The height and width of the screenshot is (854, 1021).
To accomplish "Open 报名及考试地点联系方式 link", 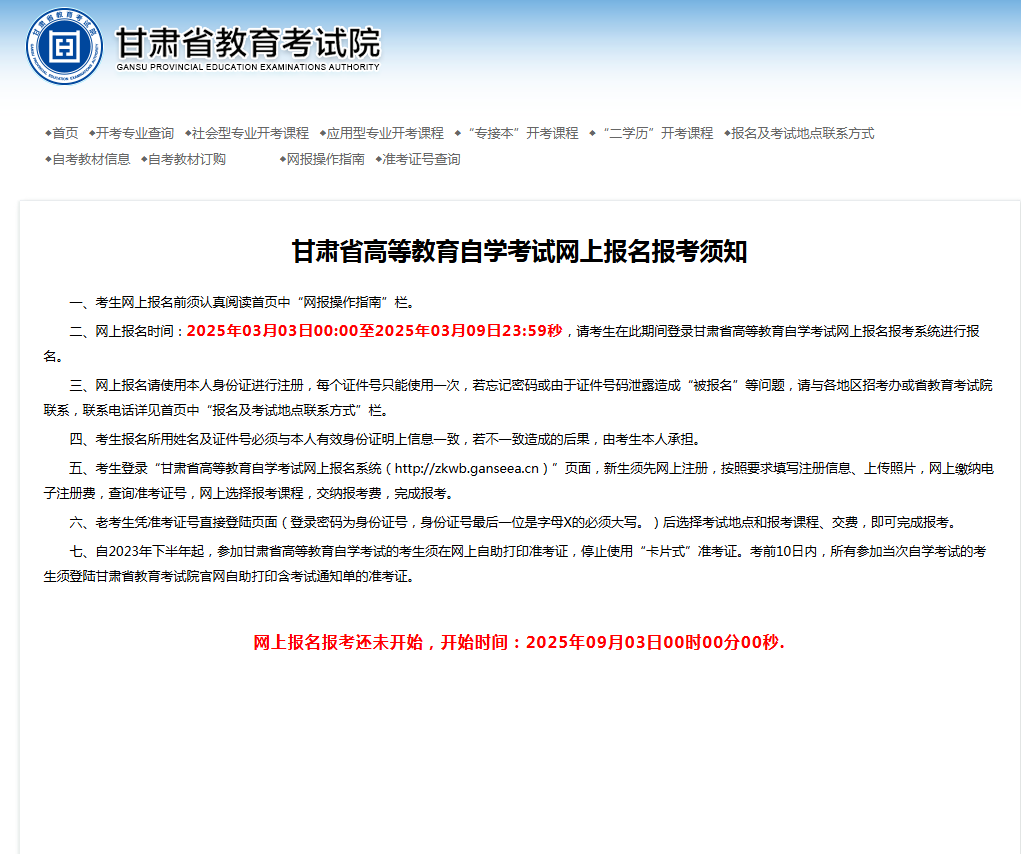I will point(802,133).
